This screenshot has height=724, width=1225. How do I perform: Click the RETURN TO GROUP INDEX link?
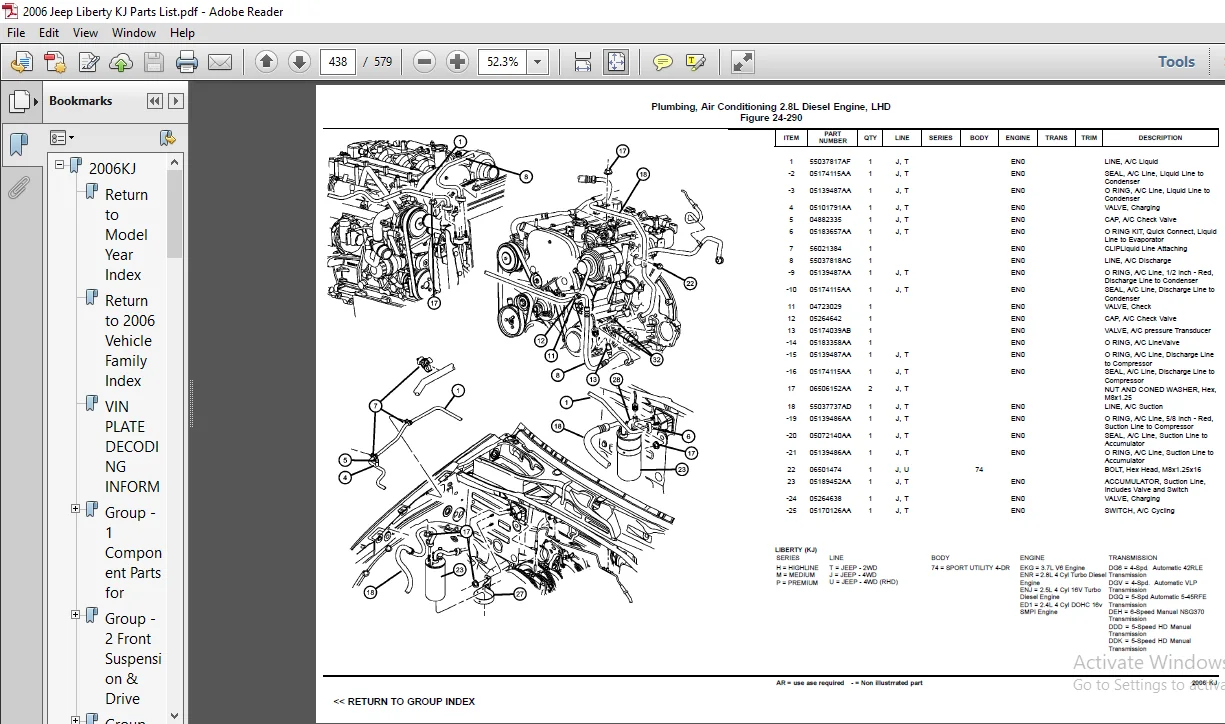point(404,701)
